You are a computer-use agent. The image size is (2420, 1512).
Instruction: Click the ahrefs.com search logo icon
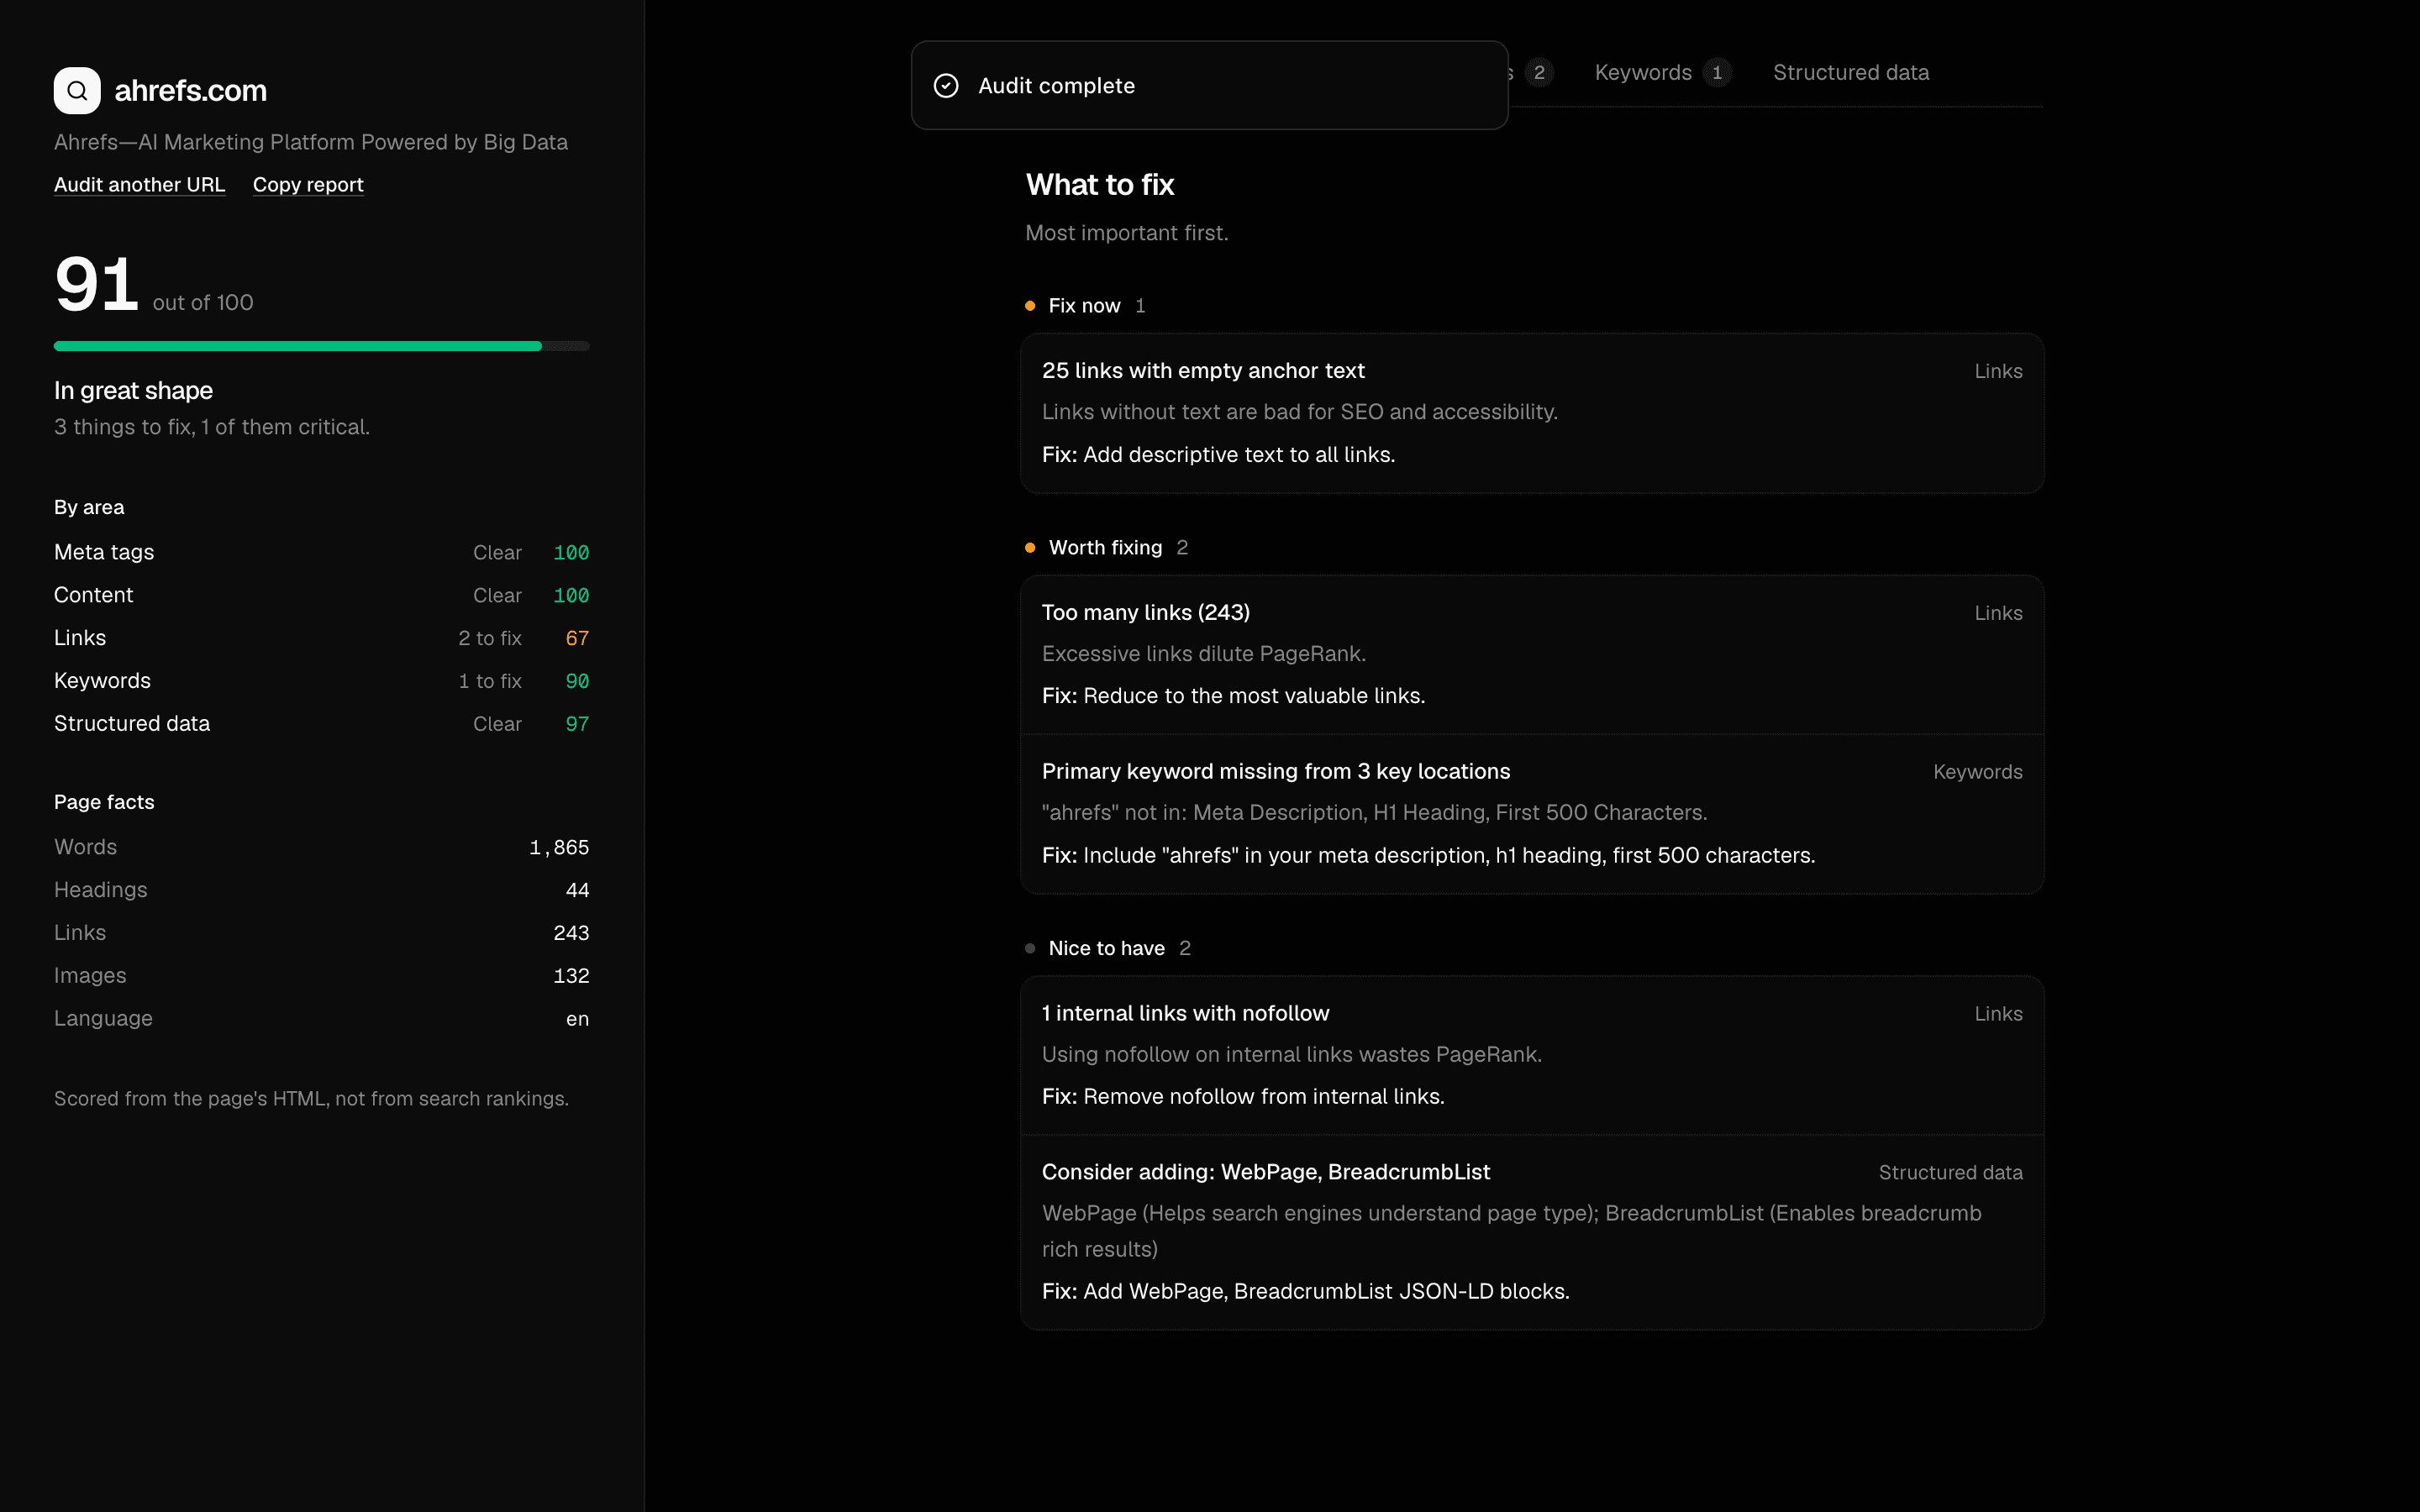tap(77, 91)
